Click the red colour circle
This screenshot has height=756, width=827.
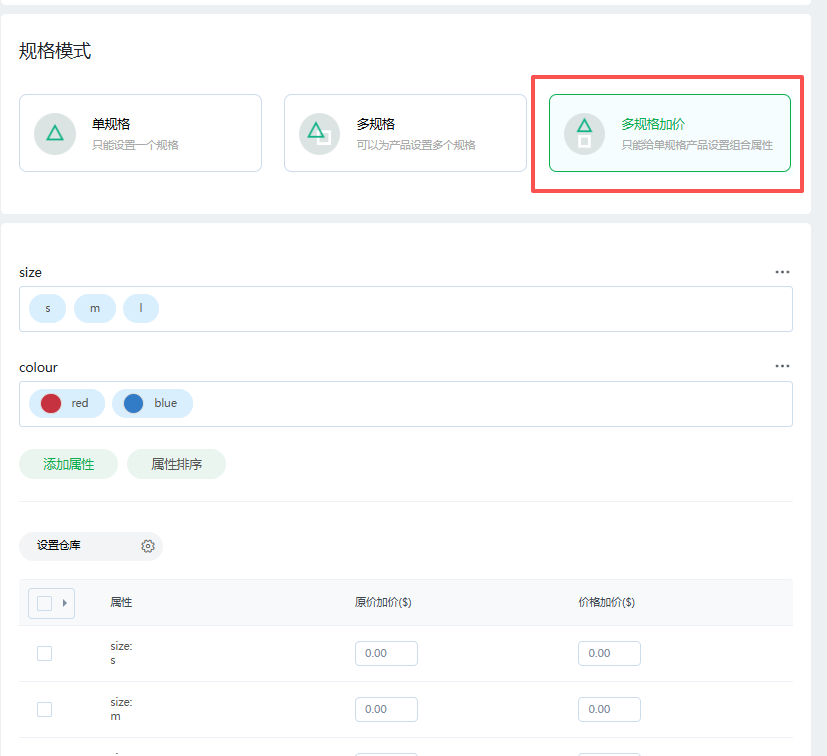[51, 403]
